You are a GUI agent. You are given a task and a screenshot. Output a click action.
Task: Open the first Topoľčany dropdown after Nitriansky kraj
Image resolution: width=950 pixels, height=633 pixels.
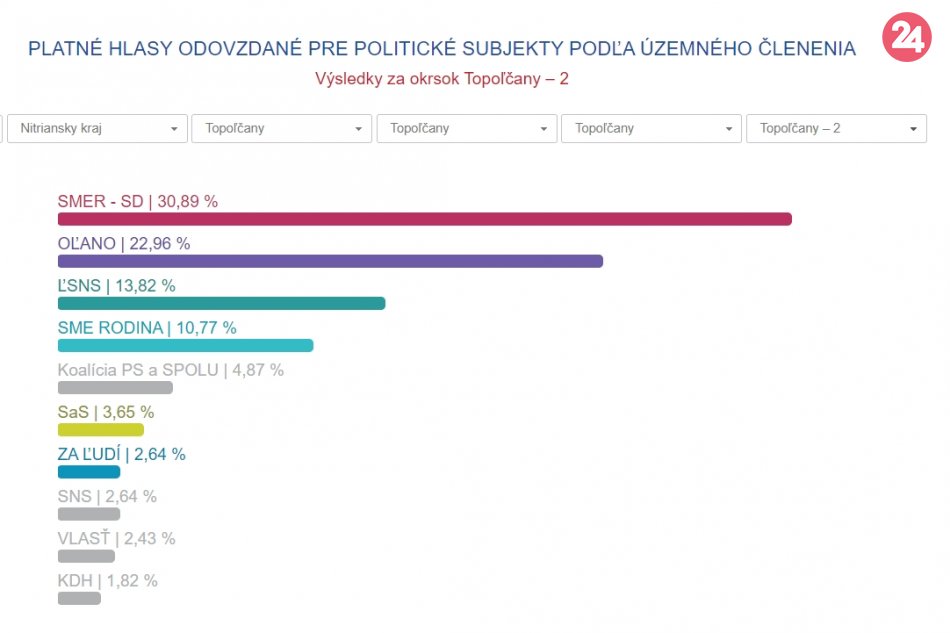(281, 129)
